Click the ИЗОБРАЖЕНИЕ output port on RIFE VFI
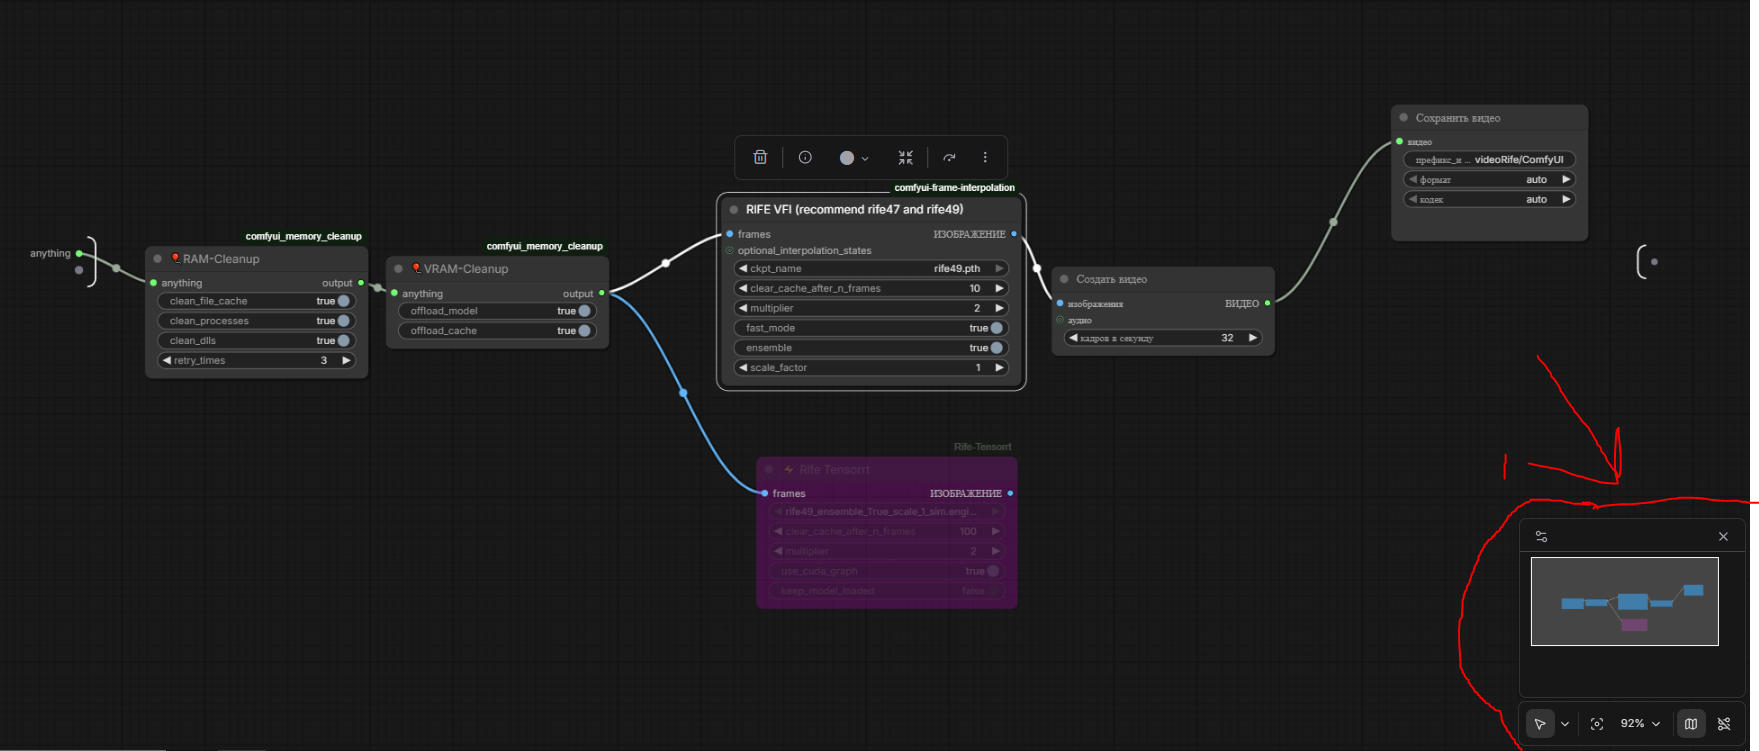Screen dimensions: 1759x751 click(x=1014, y=234)
